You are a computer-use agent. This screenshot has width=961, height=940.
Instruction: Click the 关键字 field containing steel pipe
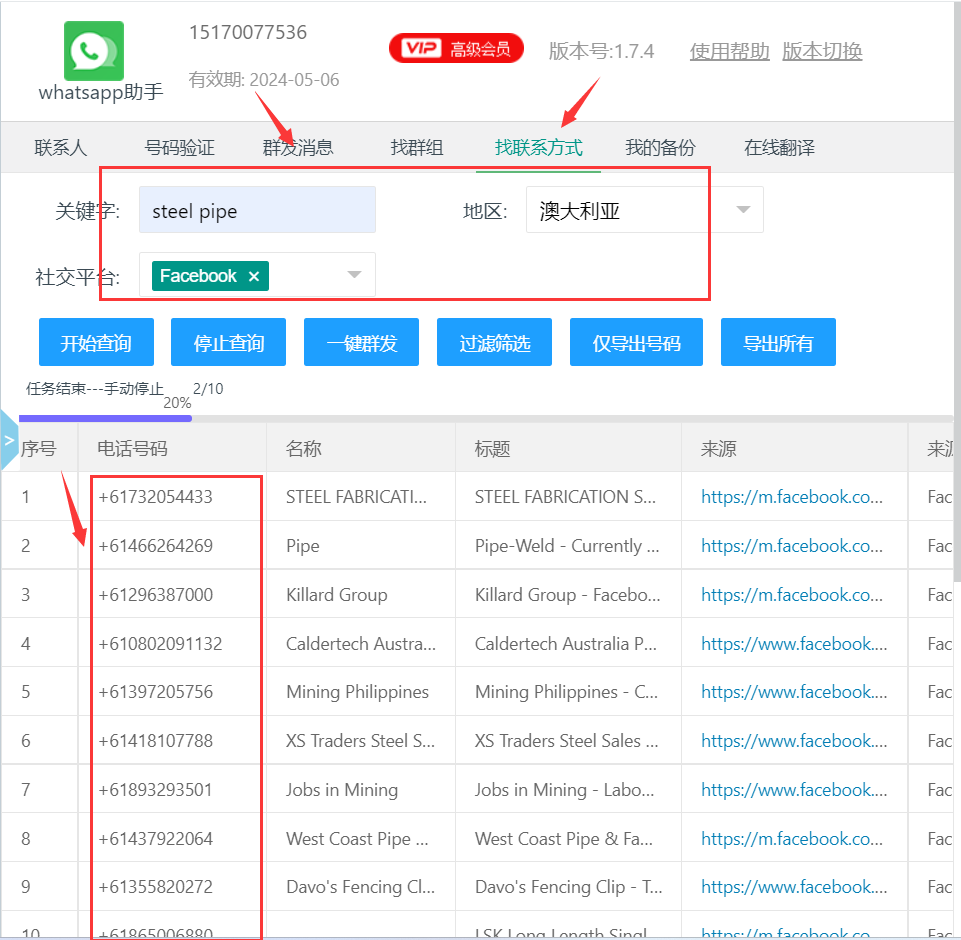tap(257, 210)
